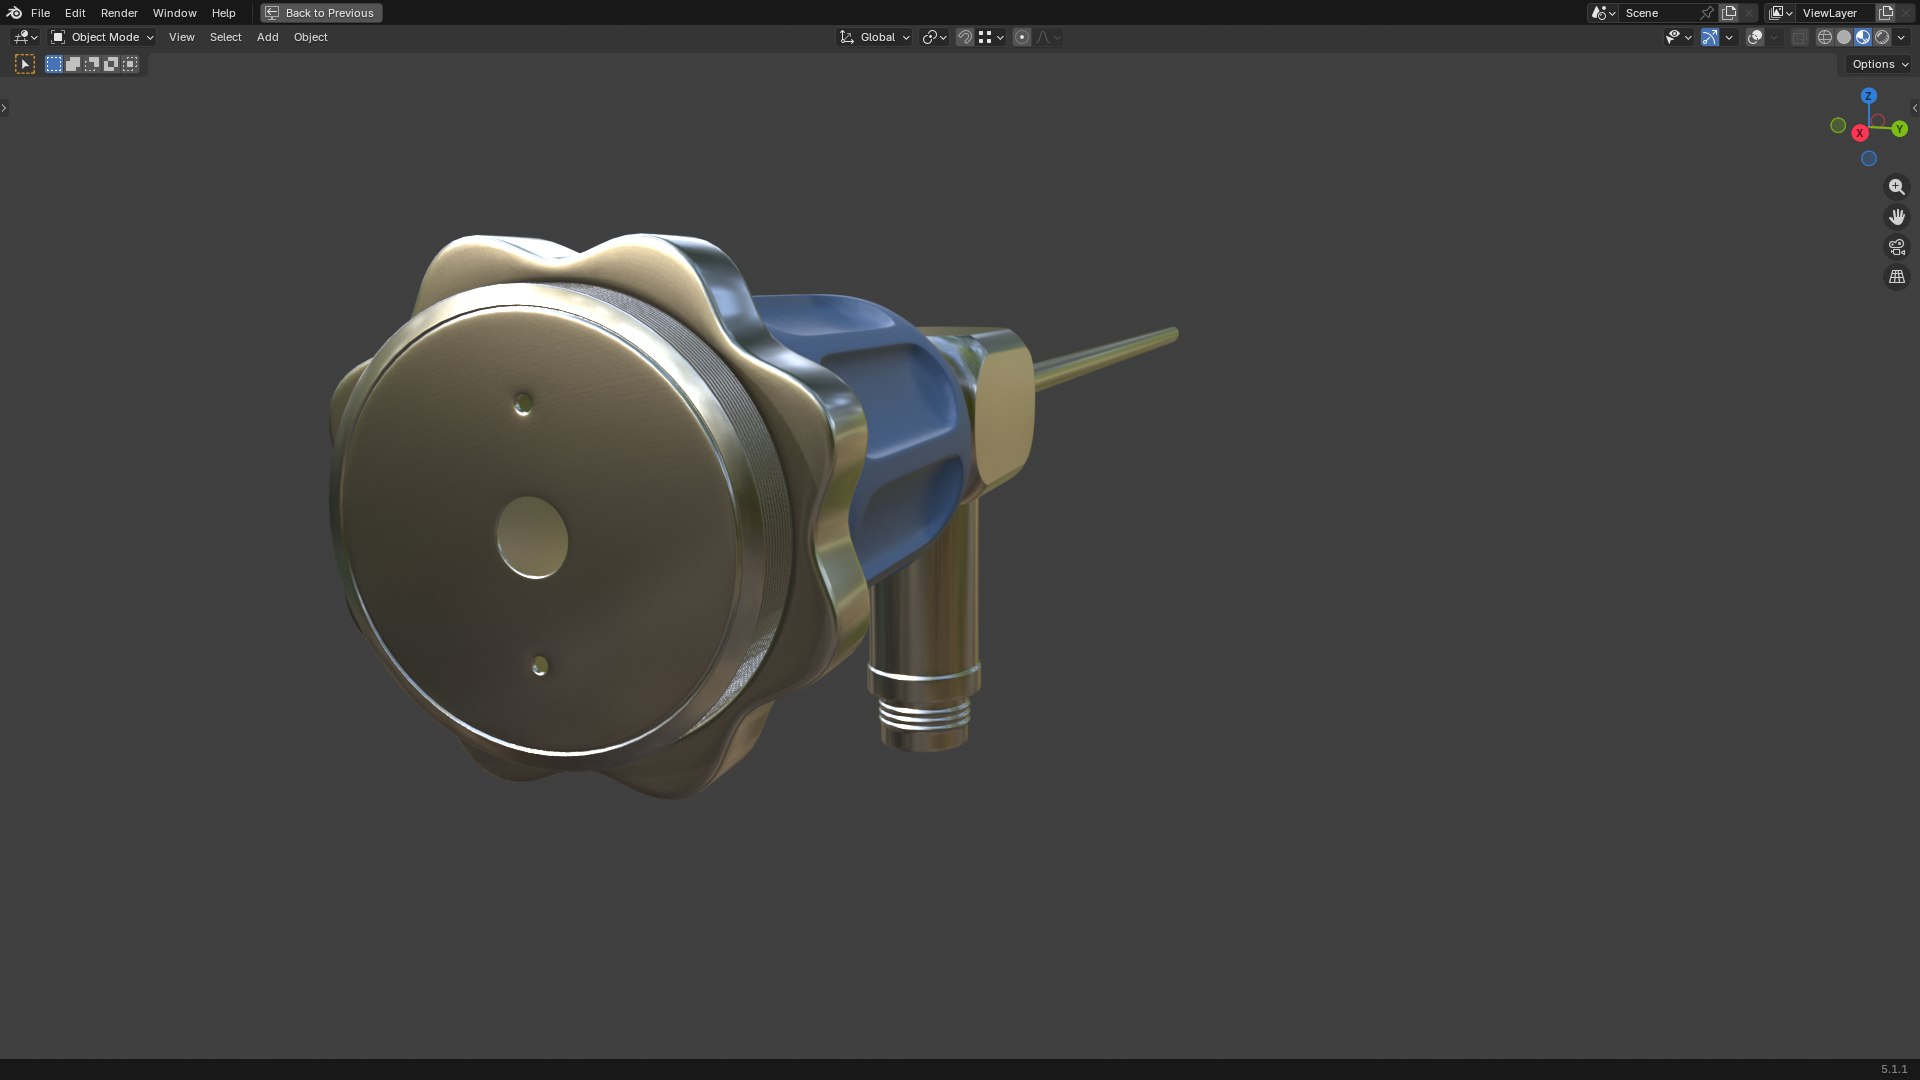Open the viewport View menu
1920x1080 pixels.
[x=181, y=37]
